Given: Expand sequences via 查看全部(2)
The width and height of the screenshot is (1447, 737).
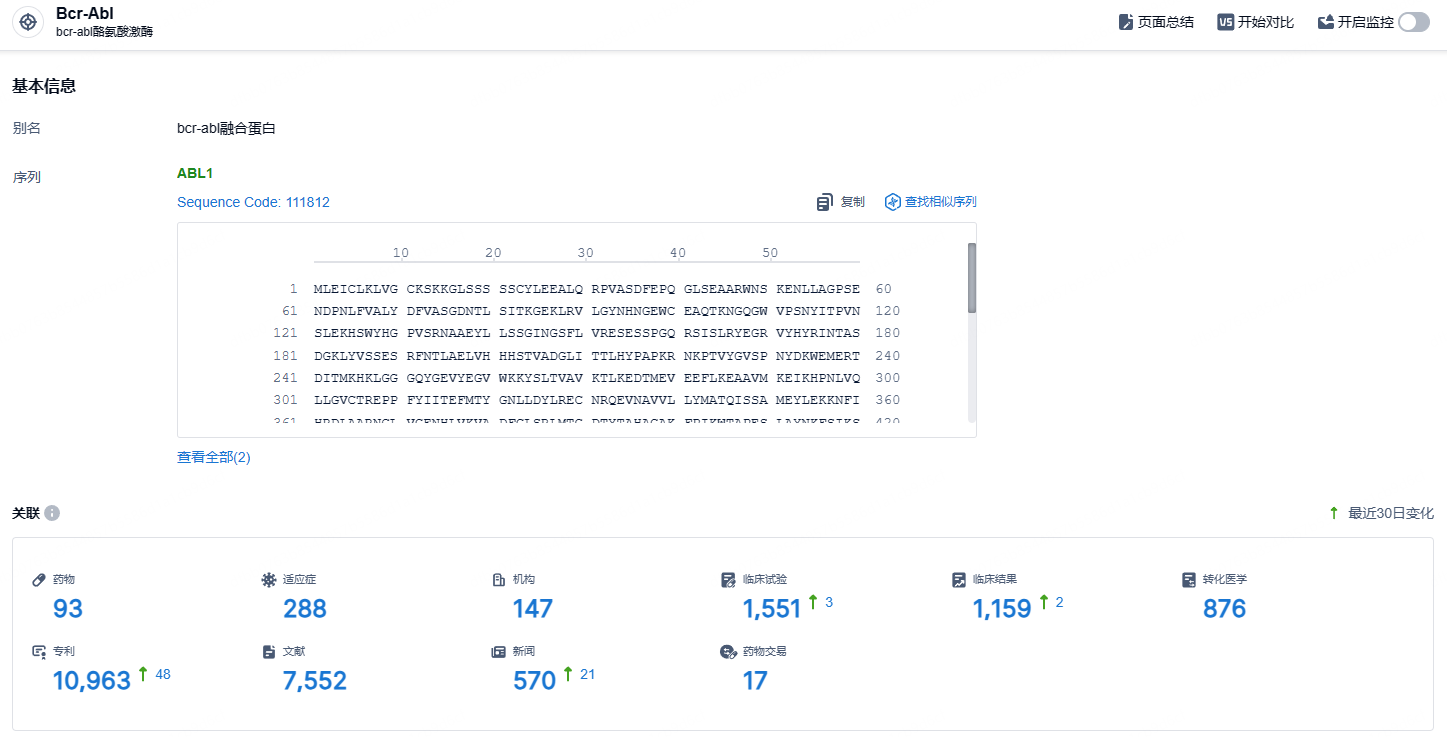Looking at the screenshot, I should (x=214, y=457).
